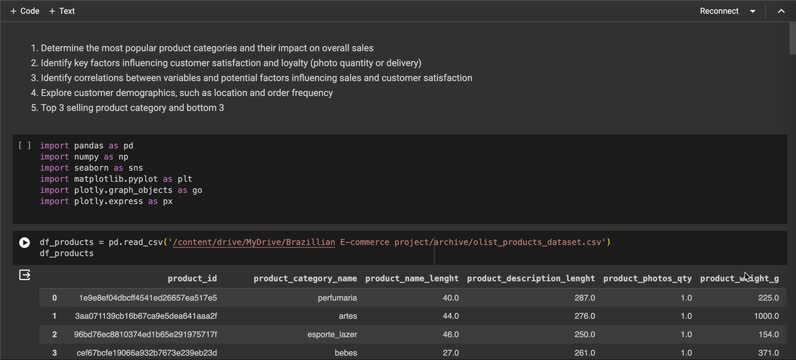This screenshot has height=360, width=796.
Task: Click the perfumaria cell in the table
Action: pos(337,298)
